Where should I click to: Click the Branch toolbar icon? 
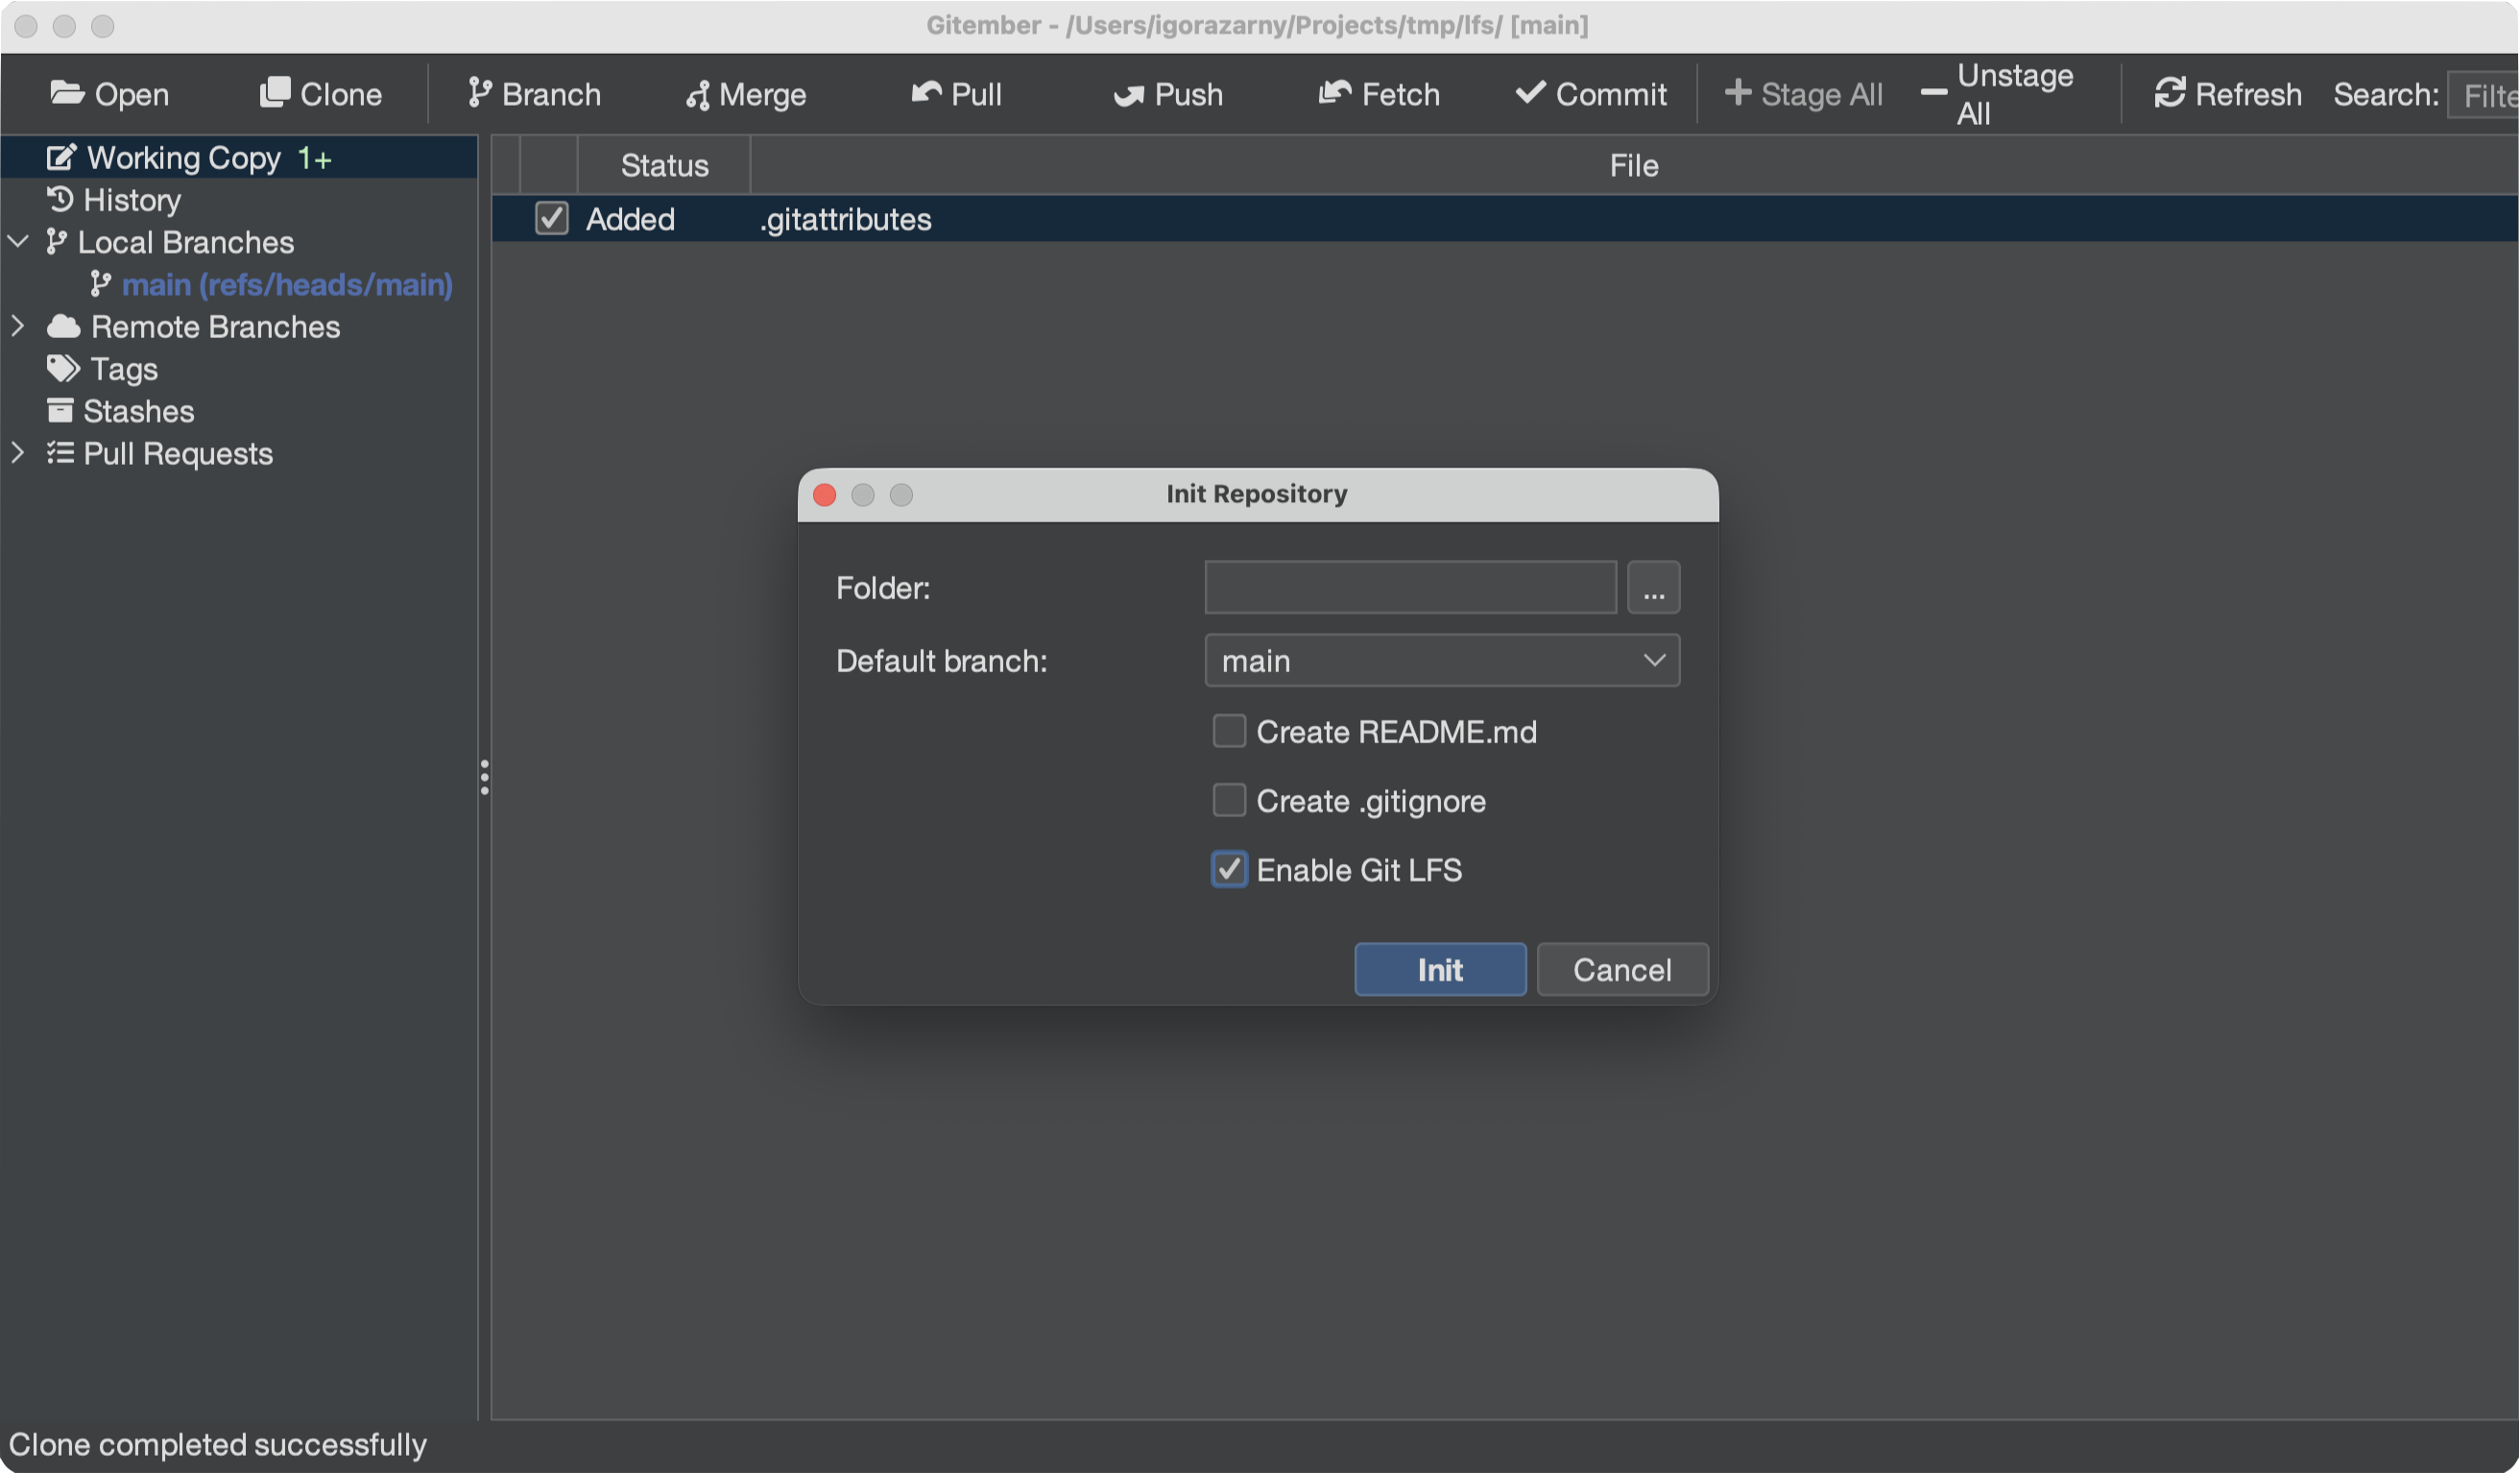(x=480, y=93)
